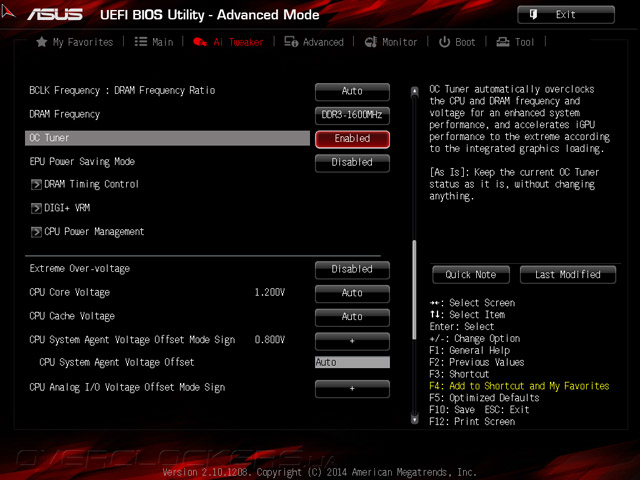Open the Tool tab
The width and height of the screenshot is (640, 480).
pyautogui.click(x=515, y=42)
